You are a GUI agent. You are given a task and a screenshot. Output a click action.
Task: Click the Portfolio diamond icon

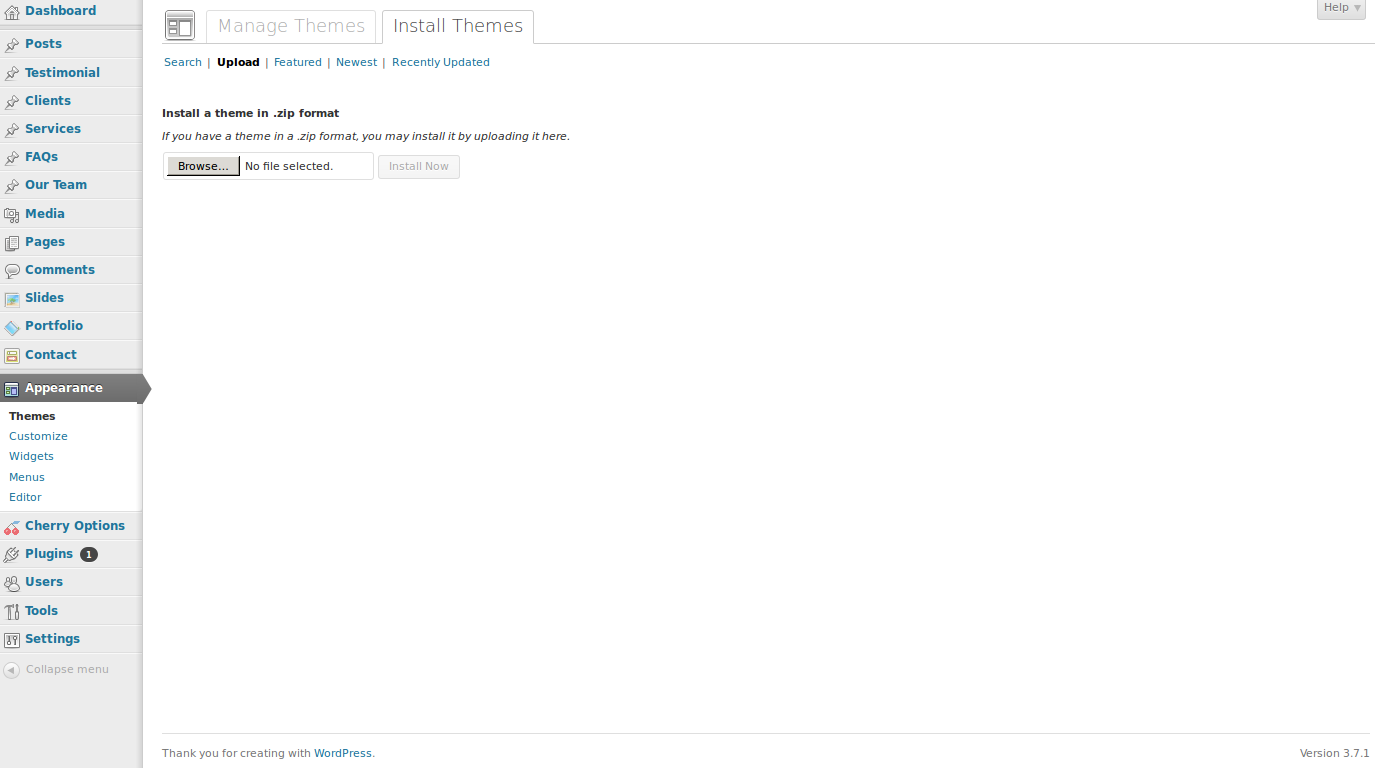12,327
